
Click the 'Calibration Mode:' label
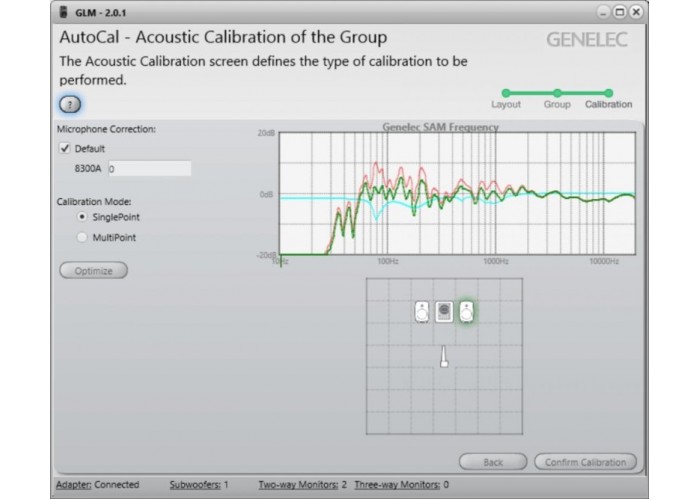[94, 201]
